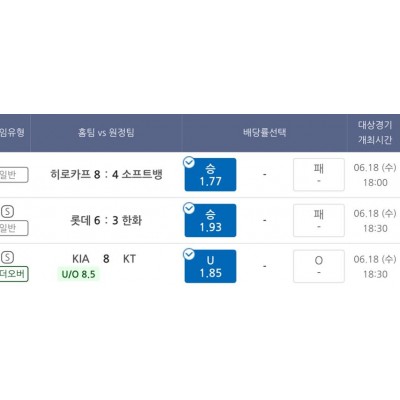Viewport: 400px width, 400px height.
Task: Toggle the U 1.85 under bet
Action: click(210, 266)
